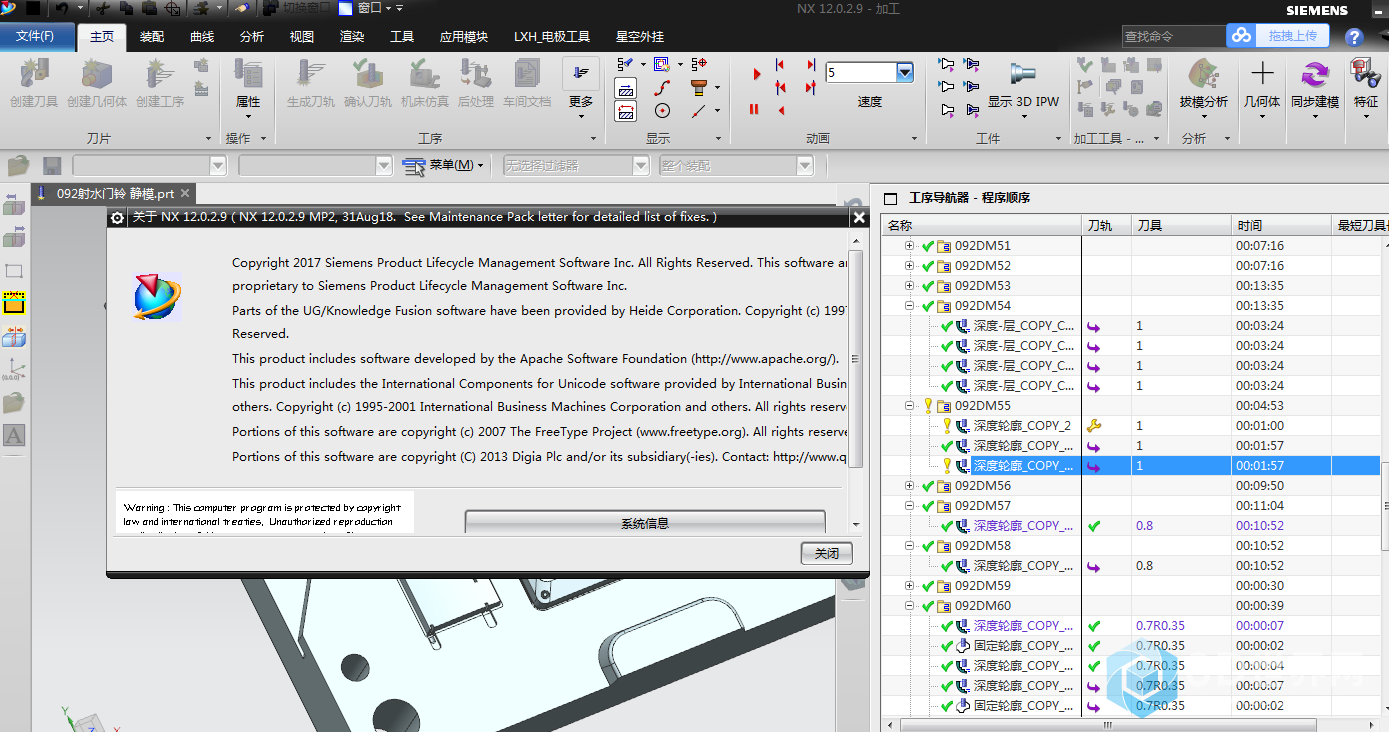This screenshot has height=732, width=1389.
Task: Switch to Analysis (分析) ribbon tab
Action: [x=252, y=37]
